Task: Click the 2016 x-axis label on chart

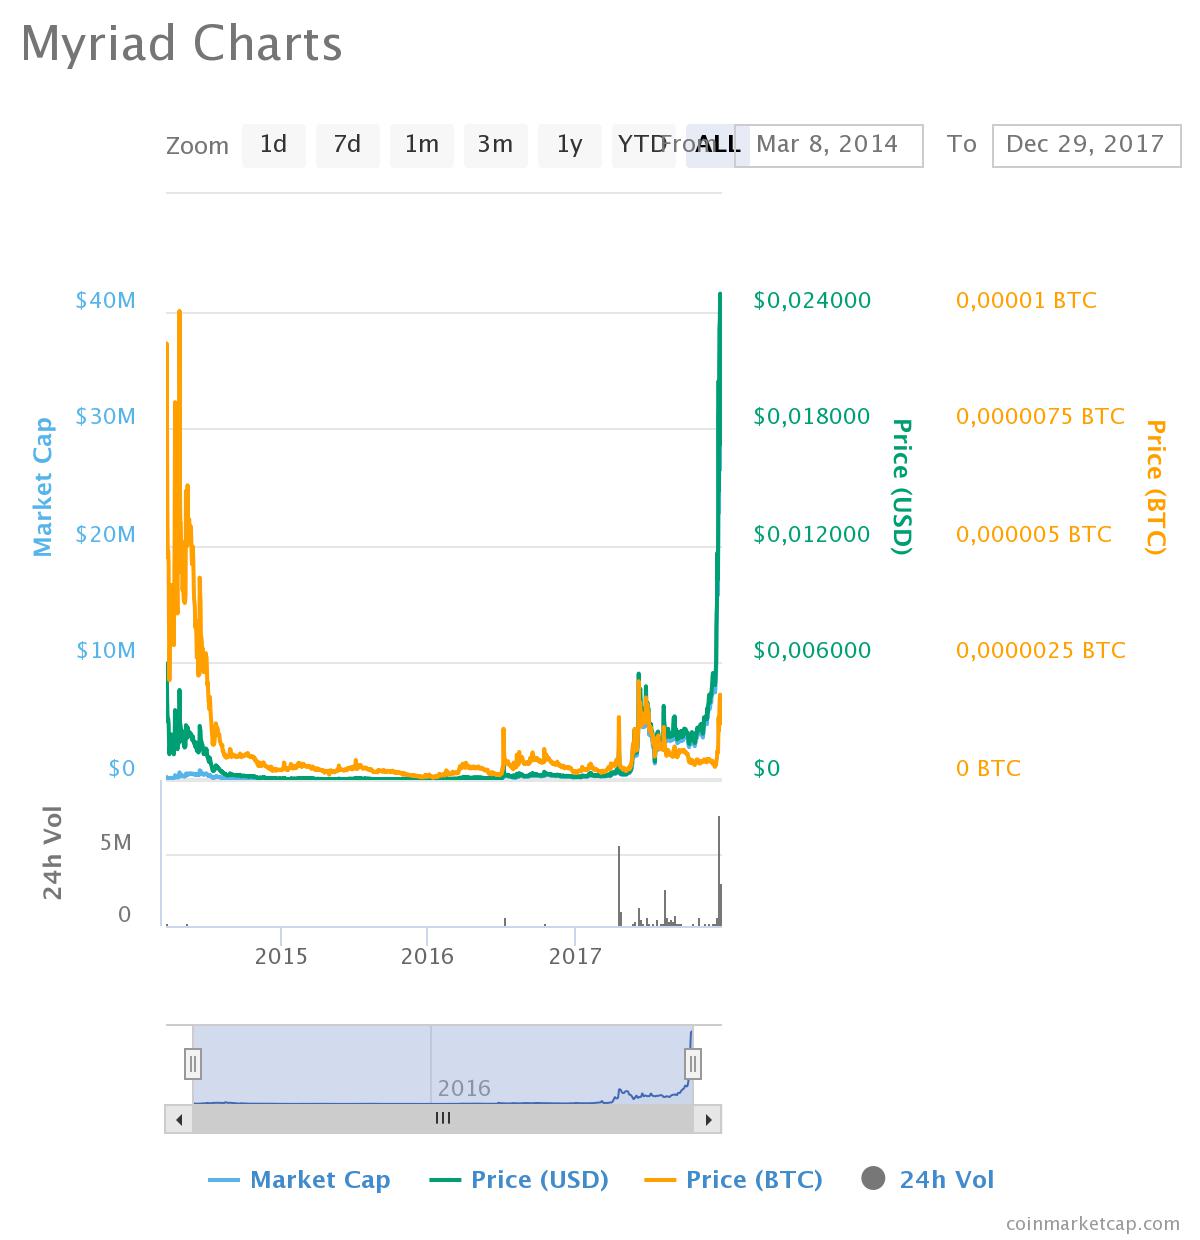Action: (x=427, y=956)
